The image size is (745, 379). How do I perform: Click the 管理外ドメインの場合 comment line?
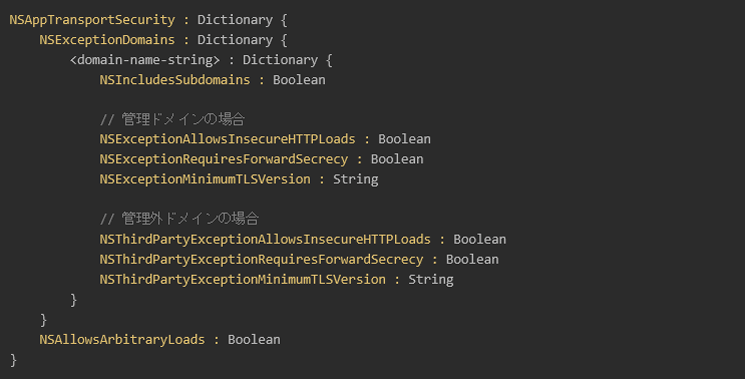[x=179, y=219]
